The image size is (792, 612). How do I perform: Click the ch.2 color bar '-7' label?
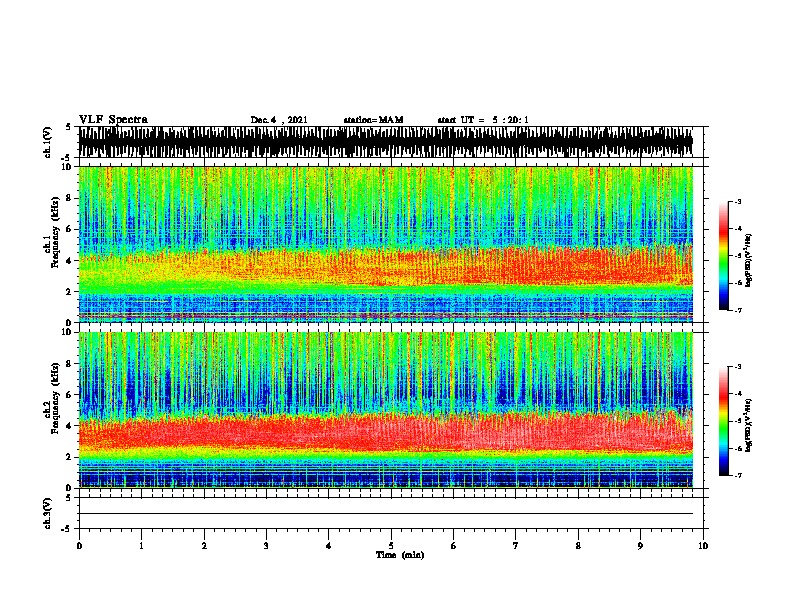click(738, 475)
